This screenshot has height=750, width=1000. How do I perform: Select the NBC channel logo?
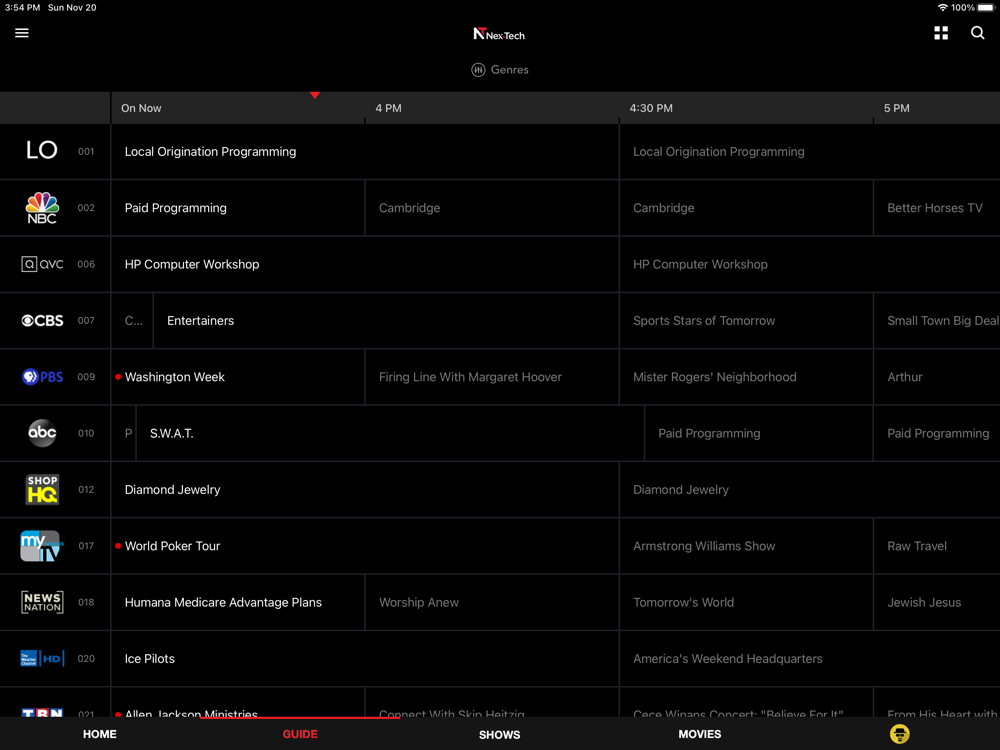tap(42, 208)
